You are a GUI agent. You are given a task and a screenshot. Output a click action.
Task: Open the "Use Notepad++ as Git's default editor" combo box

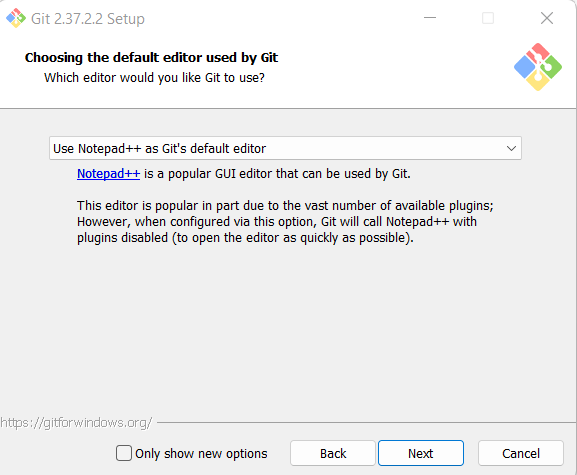[x=285, y=148]
